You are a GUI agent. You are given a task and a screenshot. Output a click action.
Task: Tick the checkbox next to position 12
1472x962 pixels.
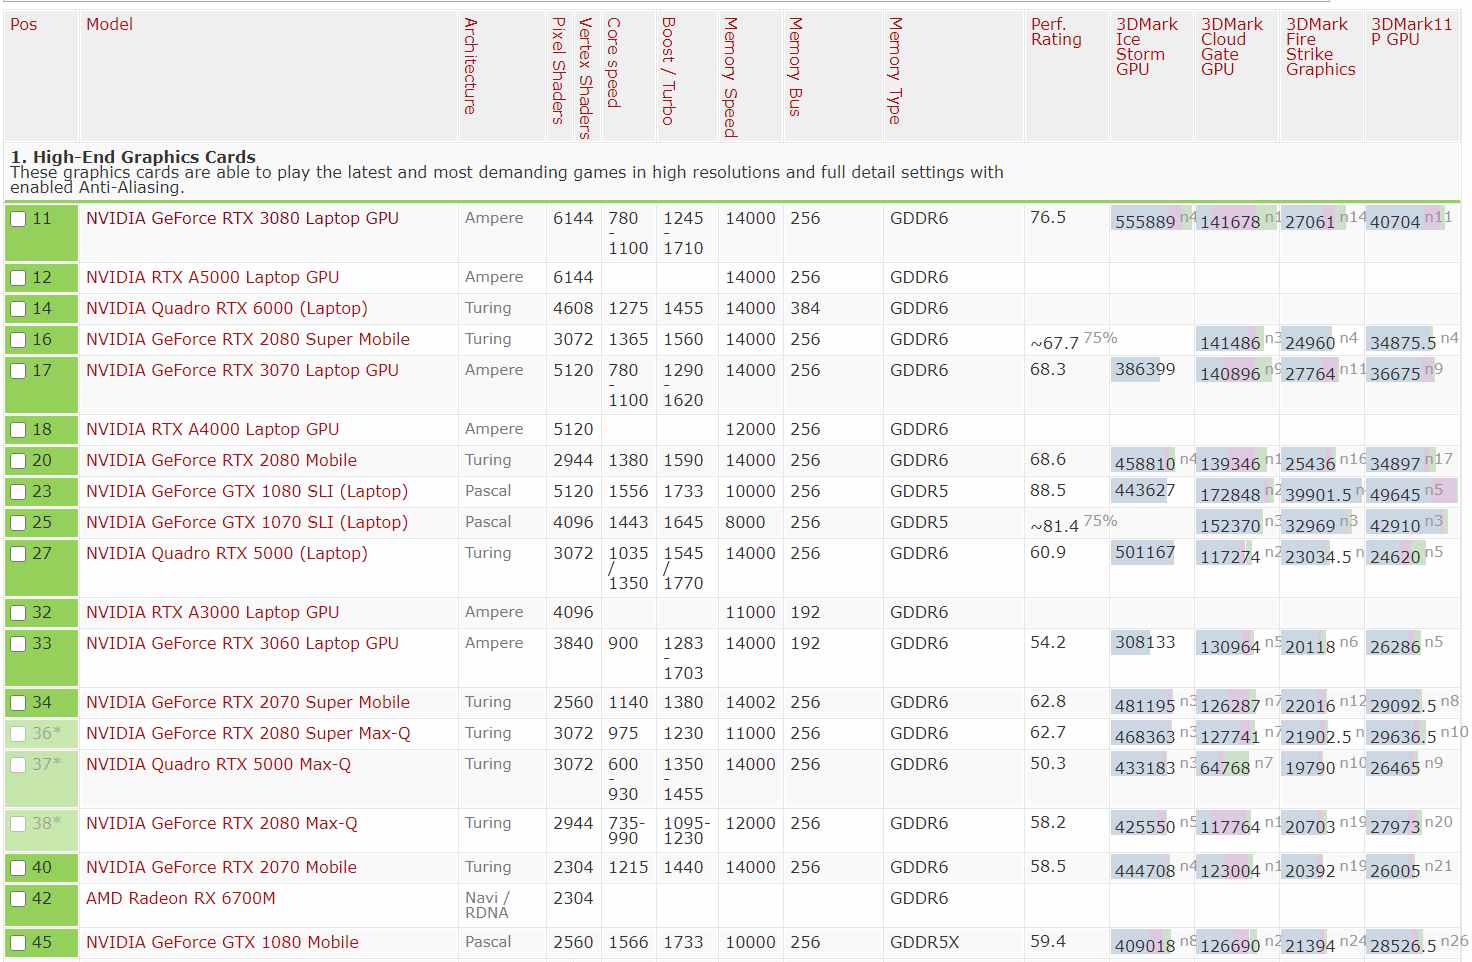18,278
